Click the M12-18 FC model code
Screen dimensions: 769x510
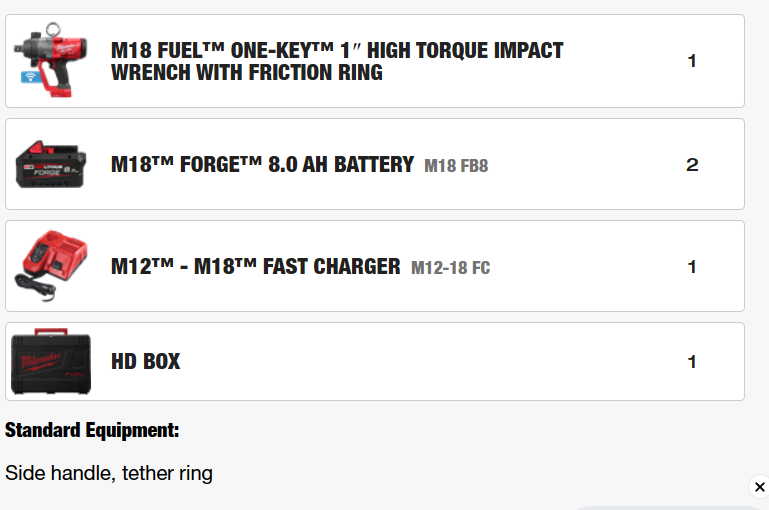pyautogui.click(x=450, y=267)
